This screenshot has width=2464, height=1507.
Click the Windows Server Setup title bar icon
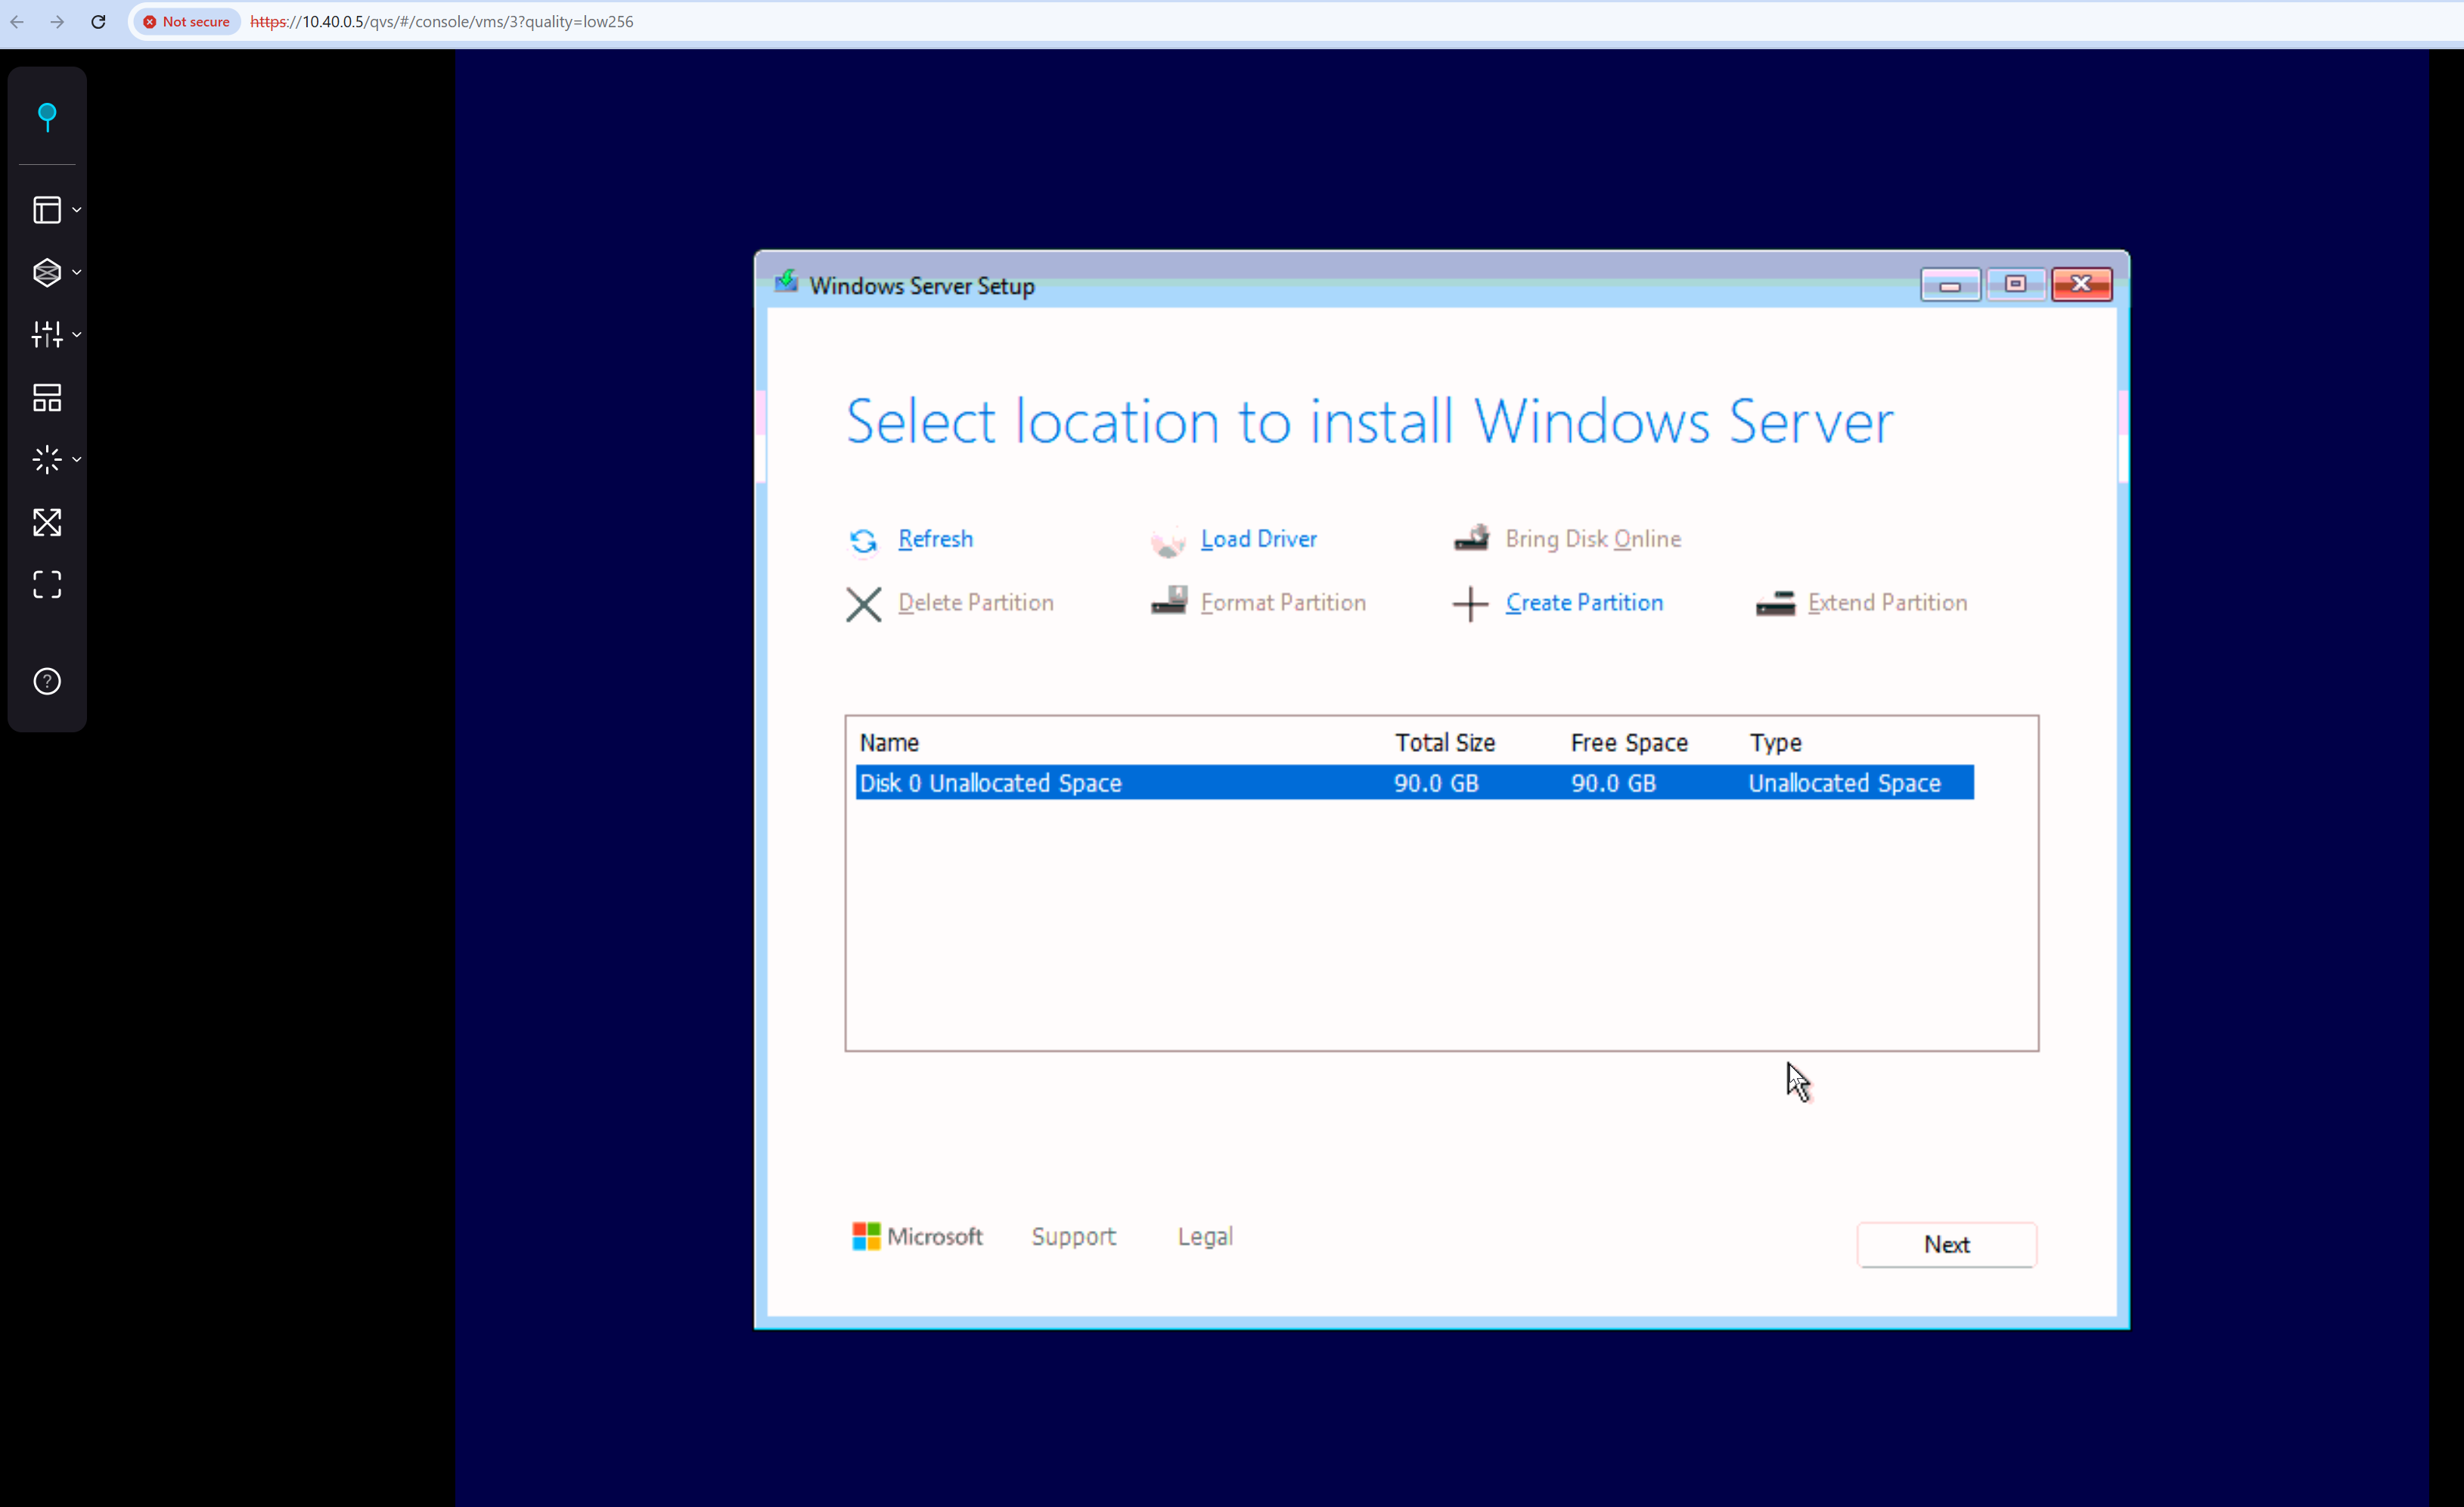786,282
